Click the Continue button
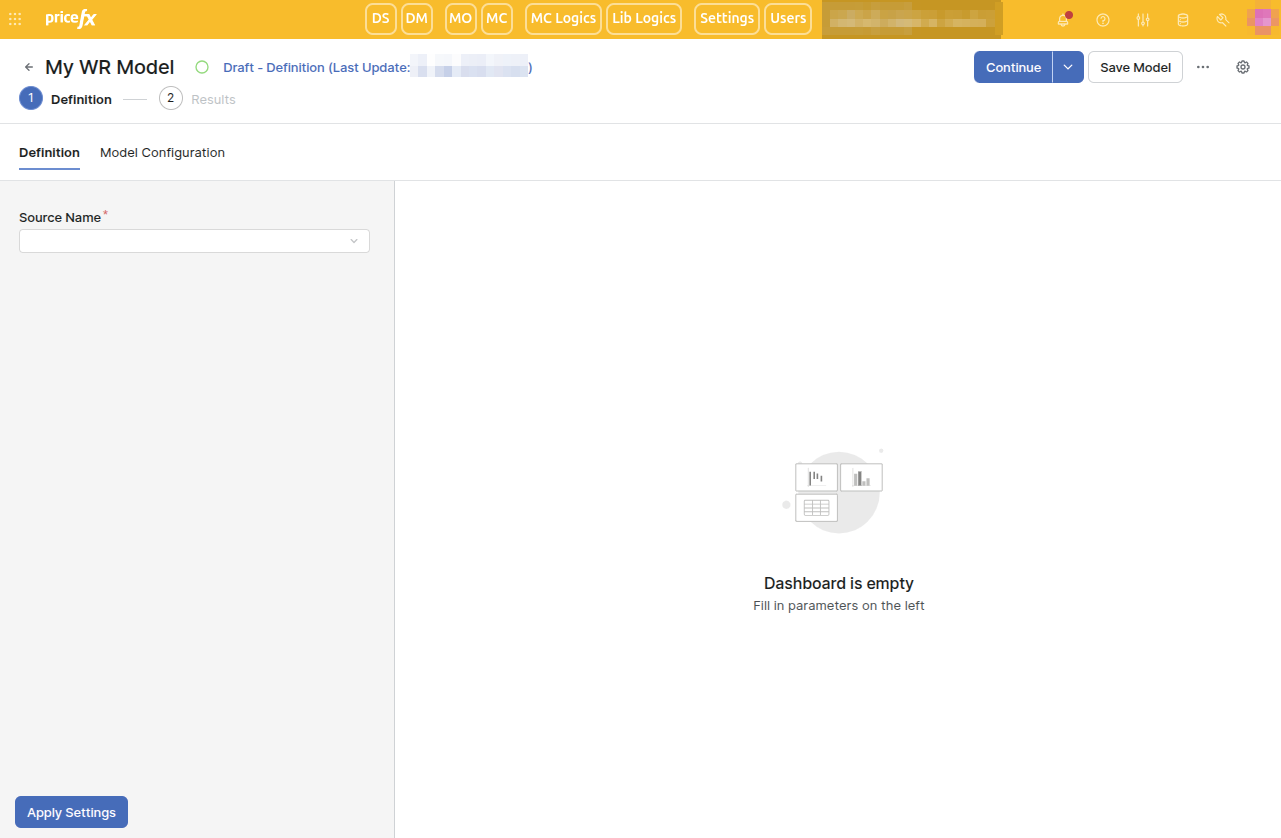Viewport: 1281px width, 838px height. [1013, 67]
